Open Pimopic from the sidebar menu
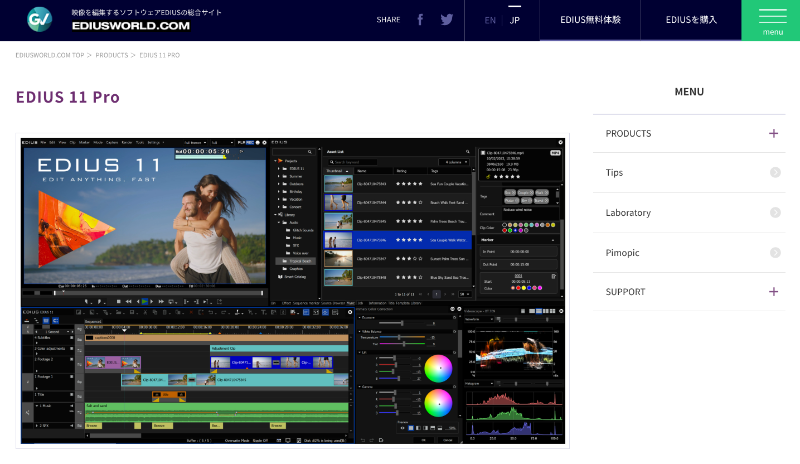Viewport: 800px width, 464px height. tap(689, 253)
